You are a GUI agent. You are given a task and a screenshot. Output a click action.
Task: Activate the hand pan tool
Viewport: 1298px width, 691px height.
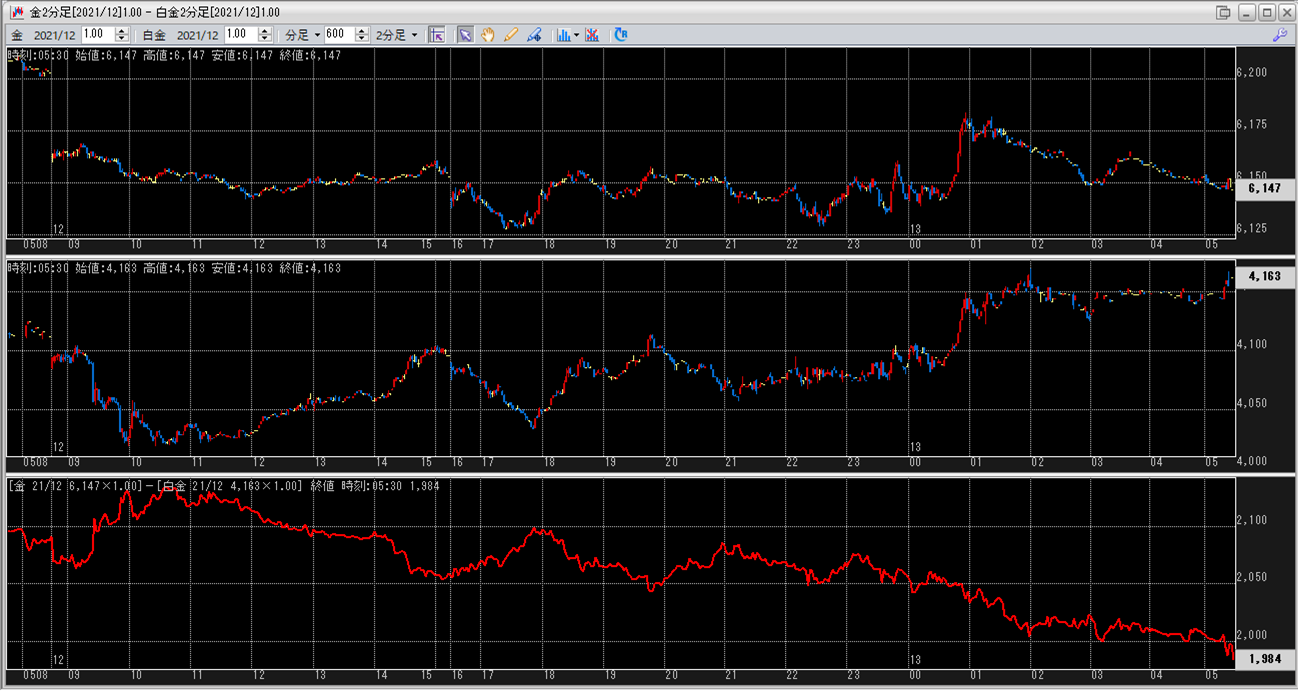click(488, 34)
